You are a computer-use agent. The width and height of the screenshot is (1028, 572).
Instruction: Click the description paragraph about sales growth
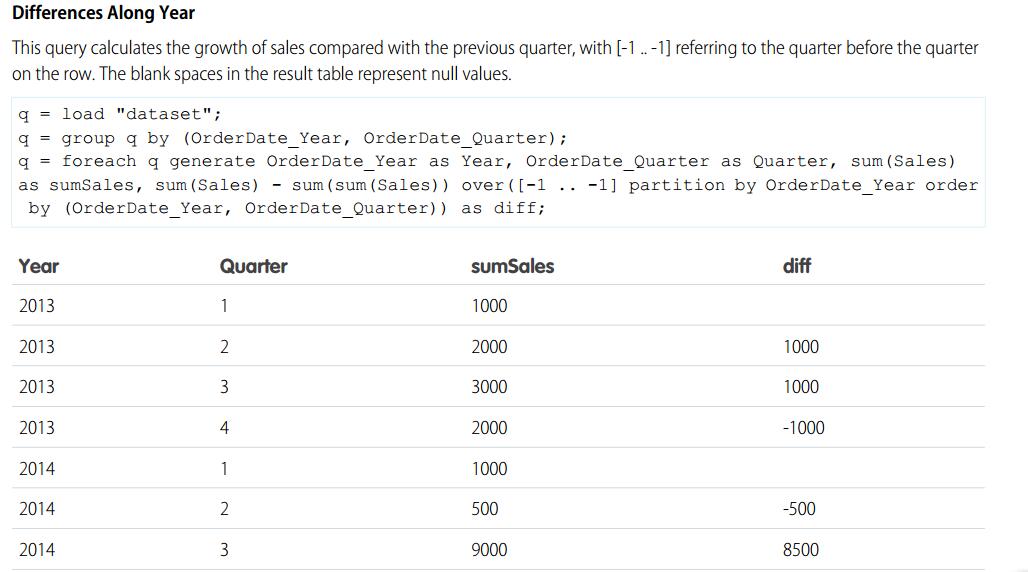494,61
